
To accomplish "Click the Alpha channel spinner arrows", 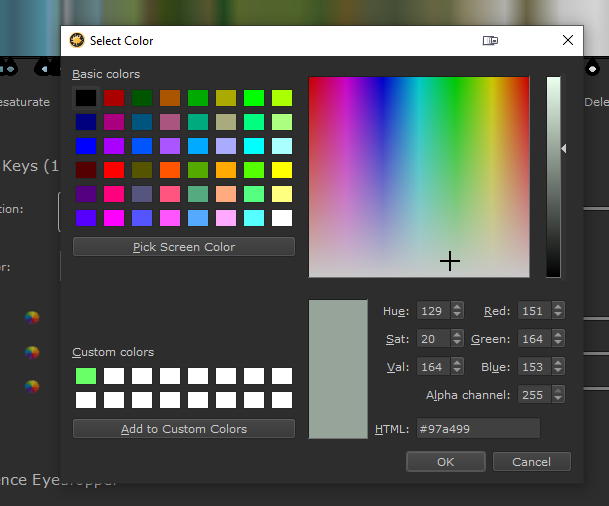I will pos(558,395).
